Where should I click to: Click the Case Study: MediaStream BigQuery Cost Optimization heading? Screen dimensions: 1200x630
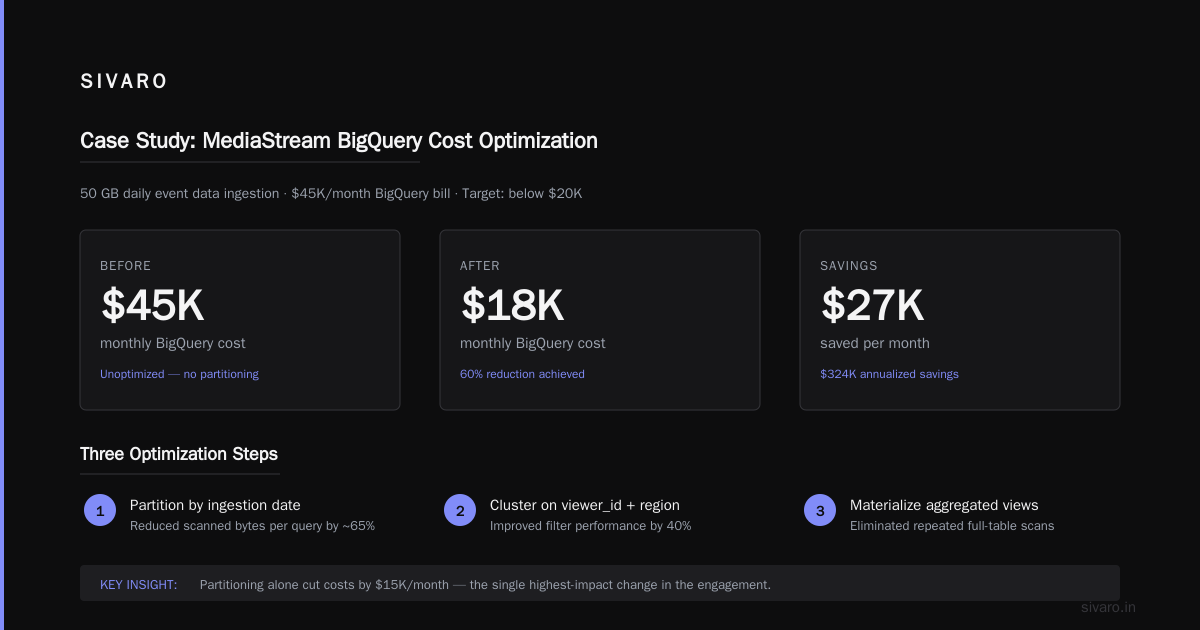(x=339, y=140)
